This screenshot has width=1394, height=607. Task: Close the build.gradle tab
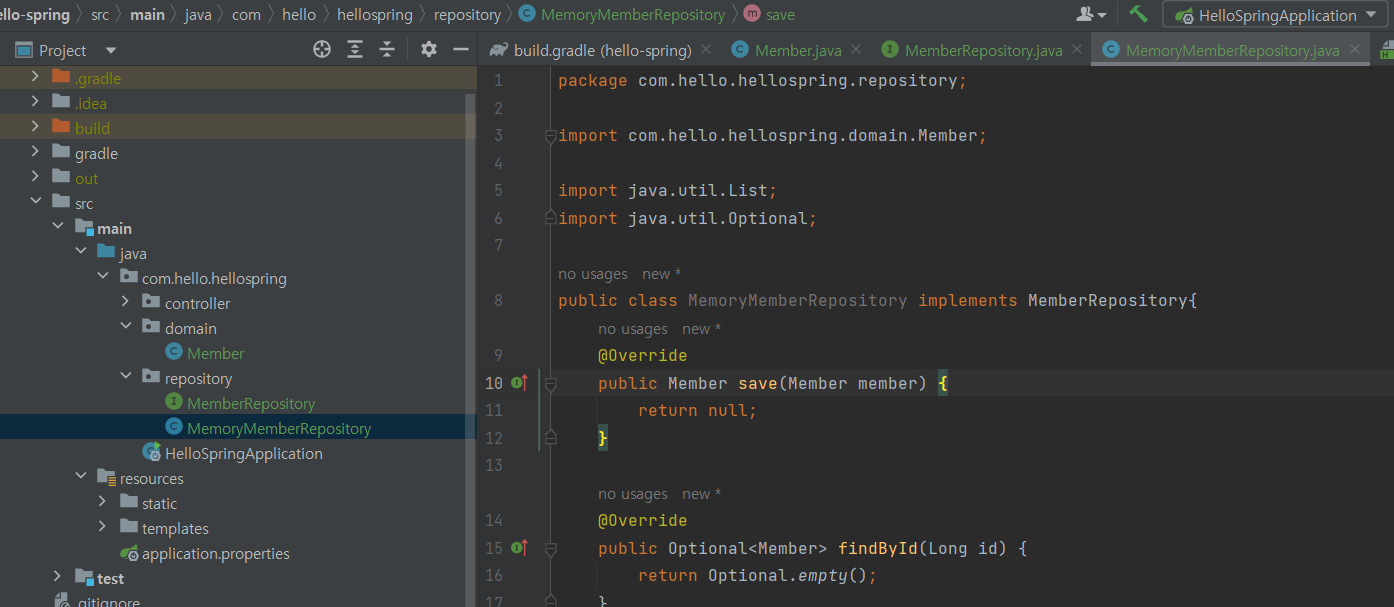click(x=706, y=49)
